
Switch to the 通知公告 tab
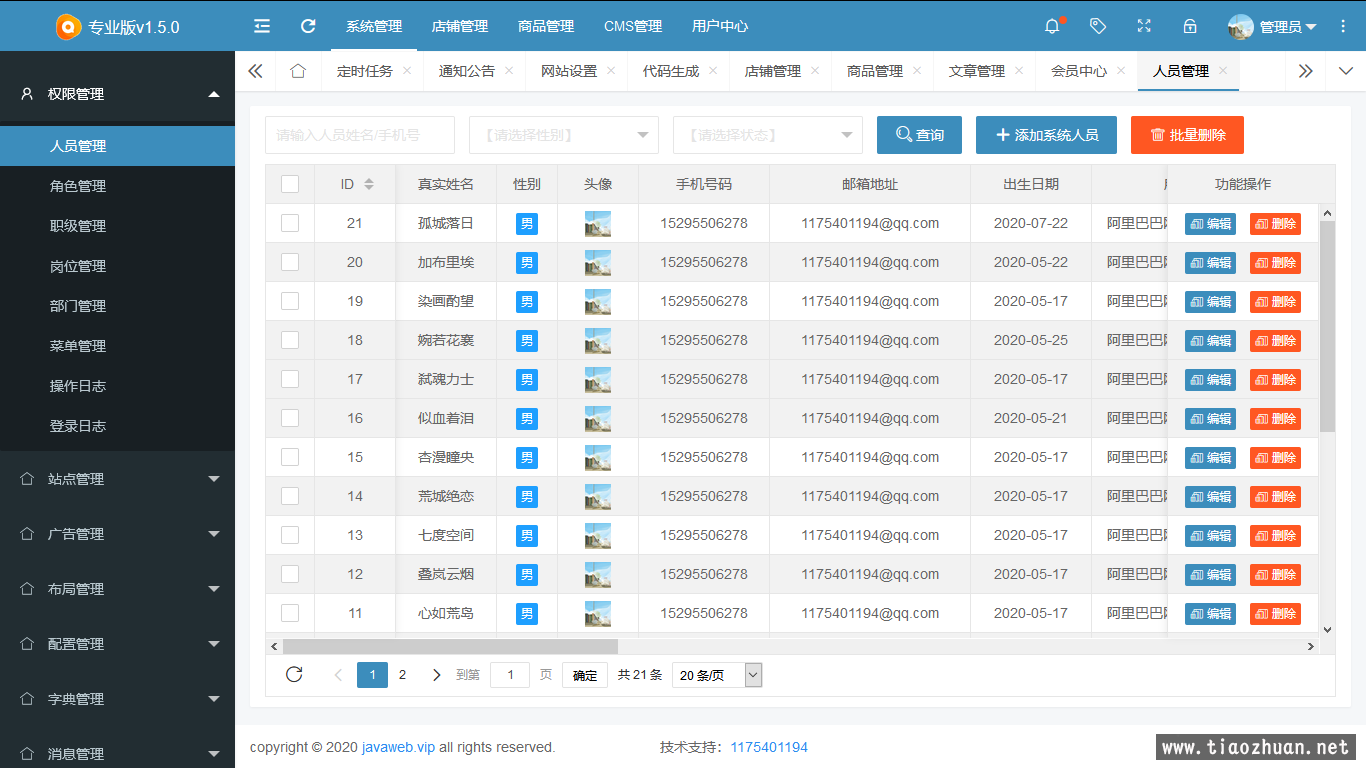click(x=467, y=71)
